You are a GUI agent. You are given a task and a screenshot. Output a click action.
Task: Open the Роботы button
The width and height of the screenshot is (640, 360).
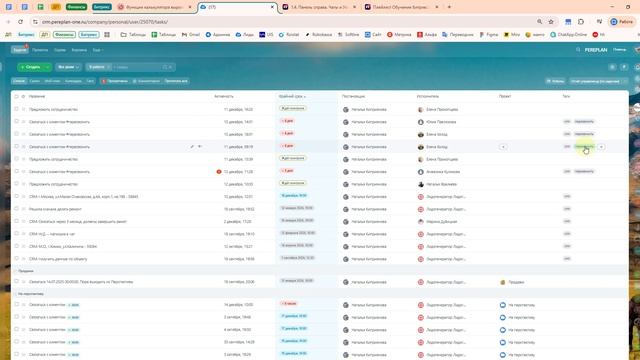click(556, 81)
